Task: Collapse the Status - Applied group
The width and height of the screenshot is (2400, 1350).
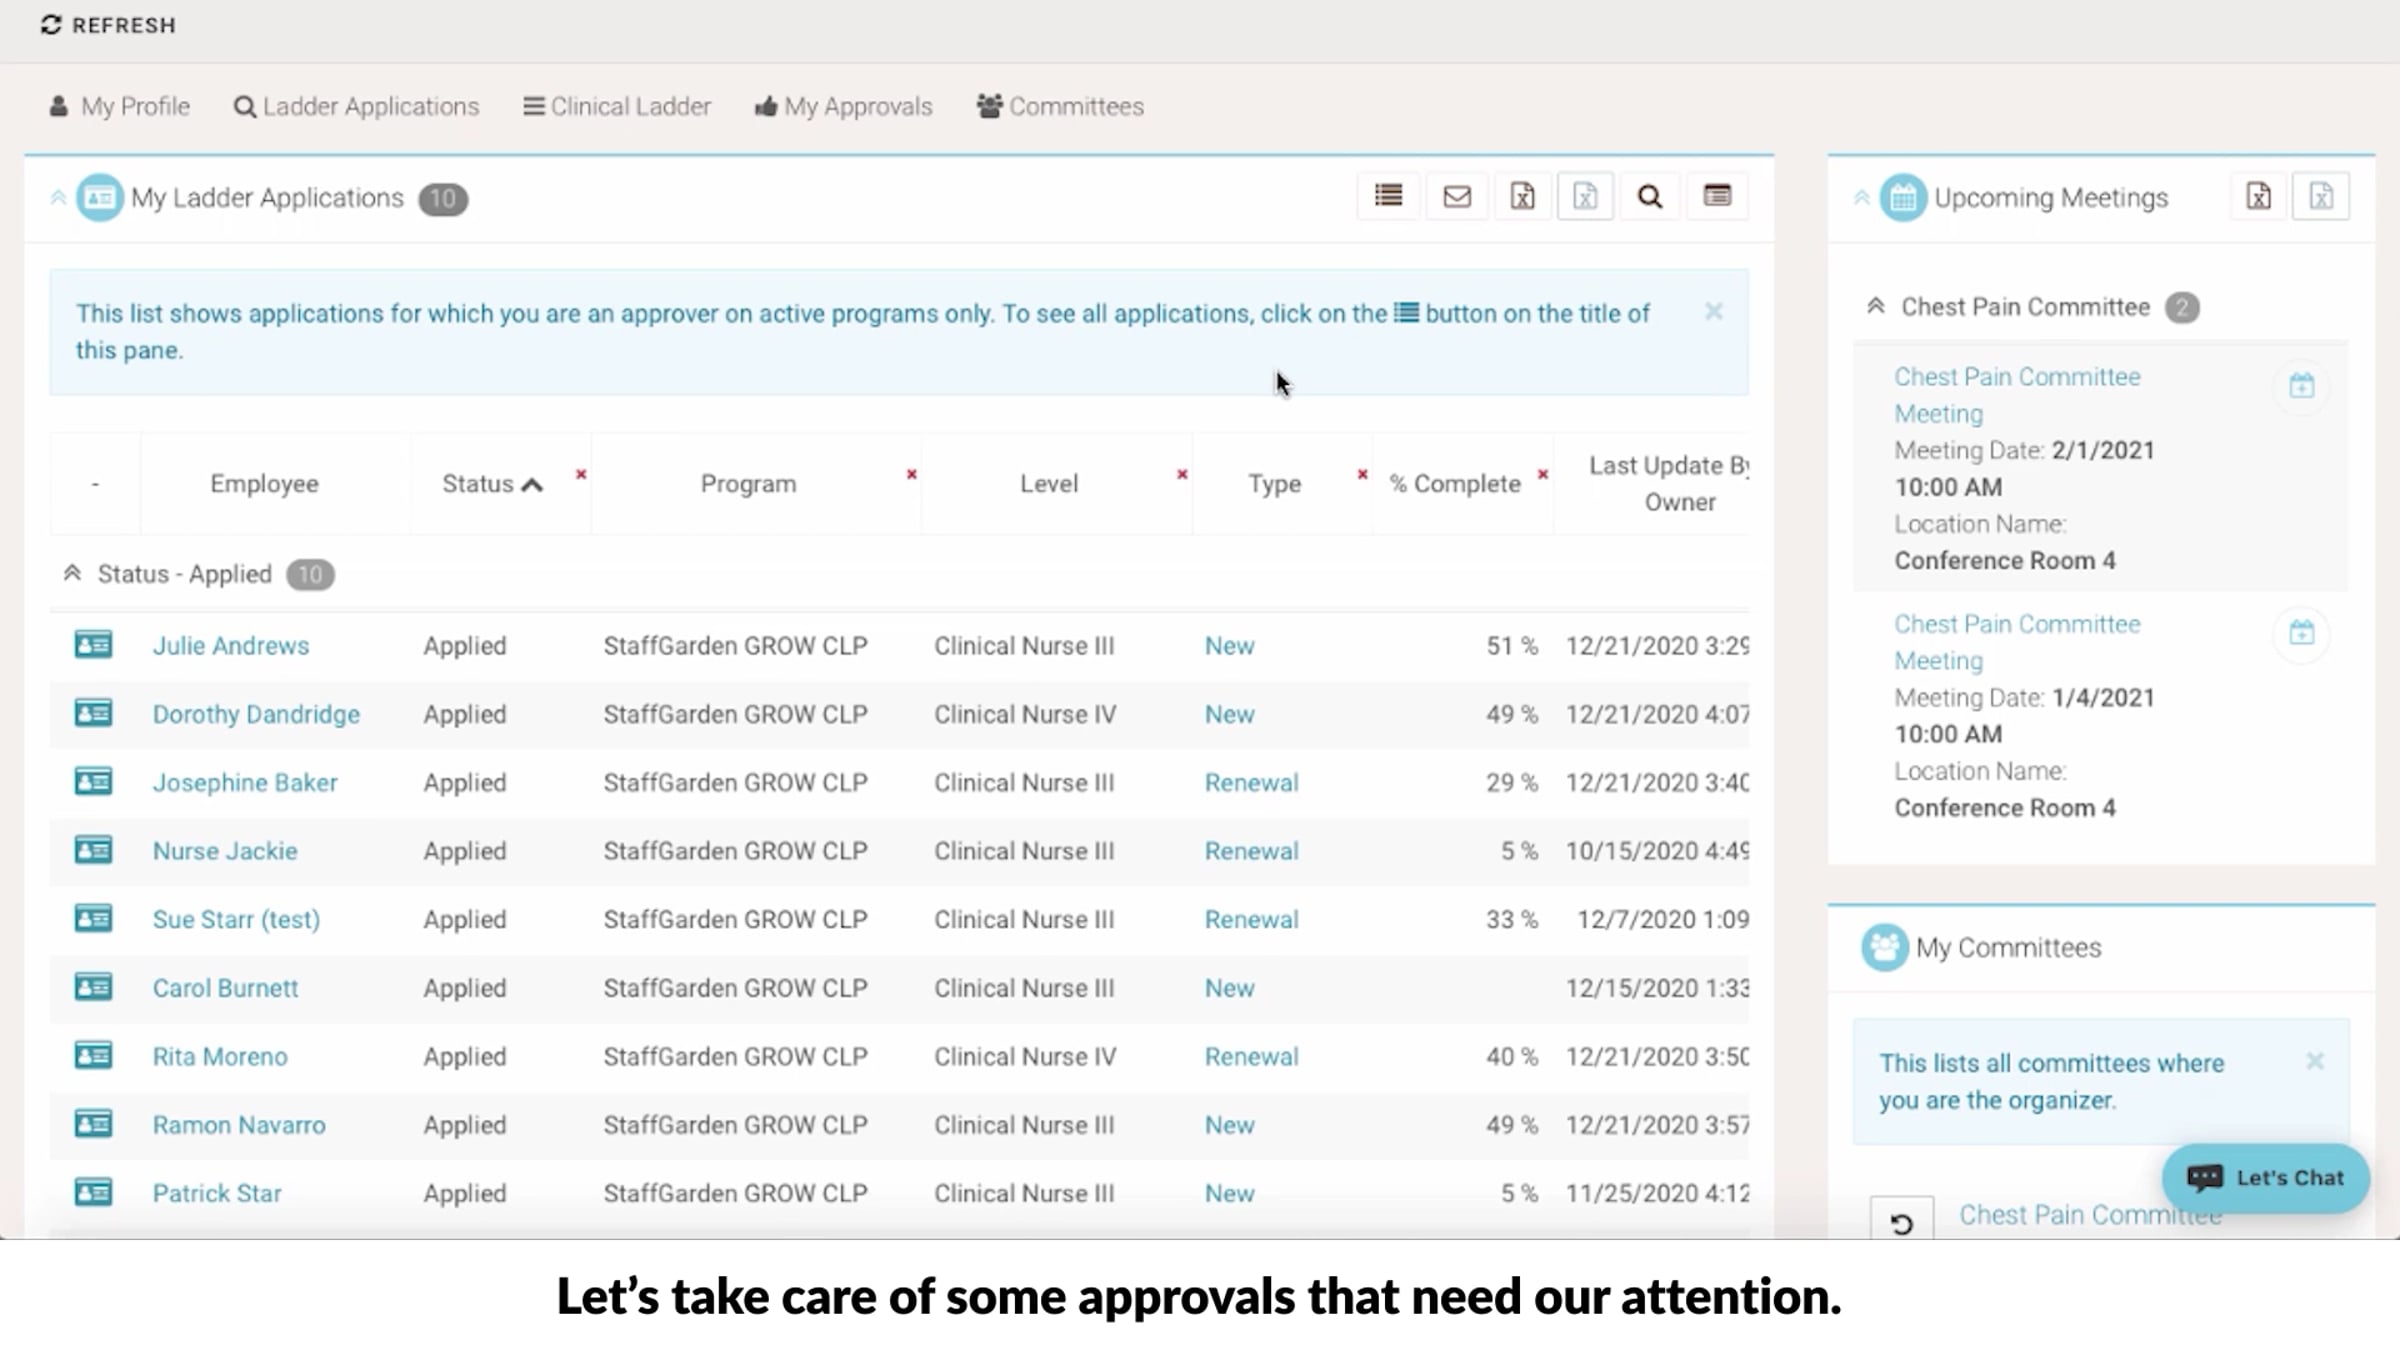Action: tap(72, 574)
